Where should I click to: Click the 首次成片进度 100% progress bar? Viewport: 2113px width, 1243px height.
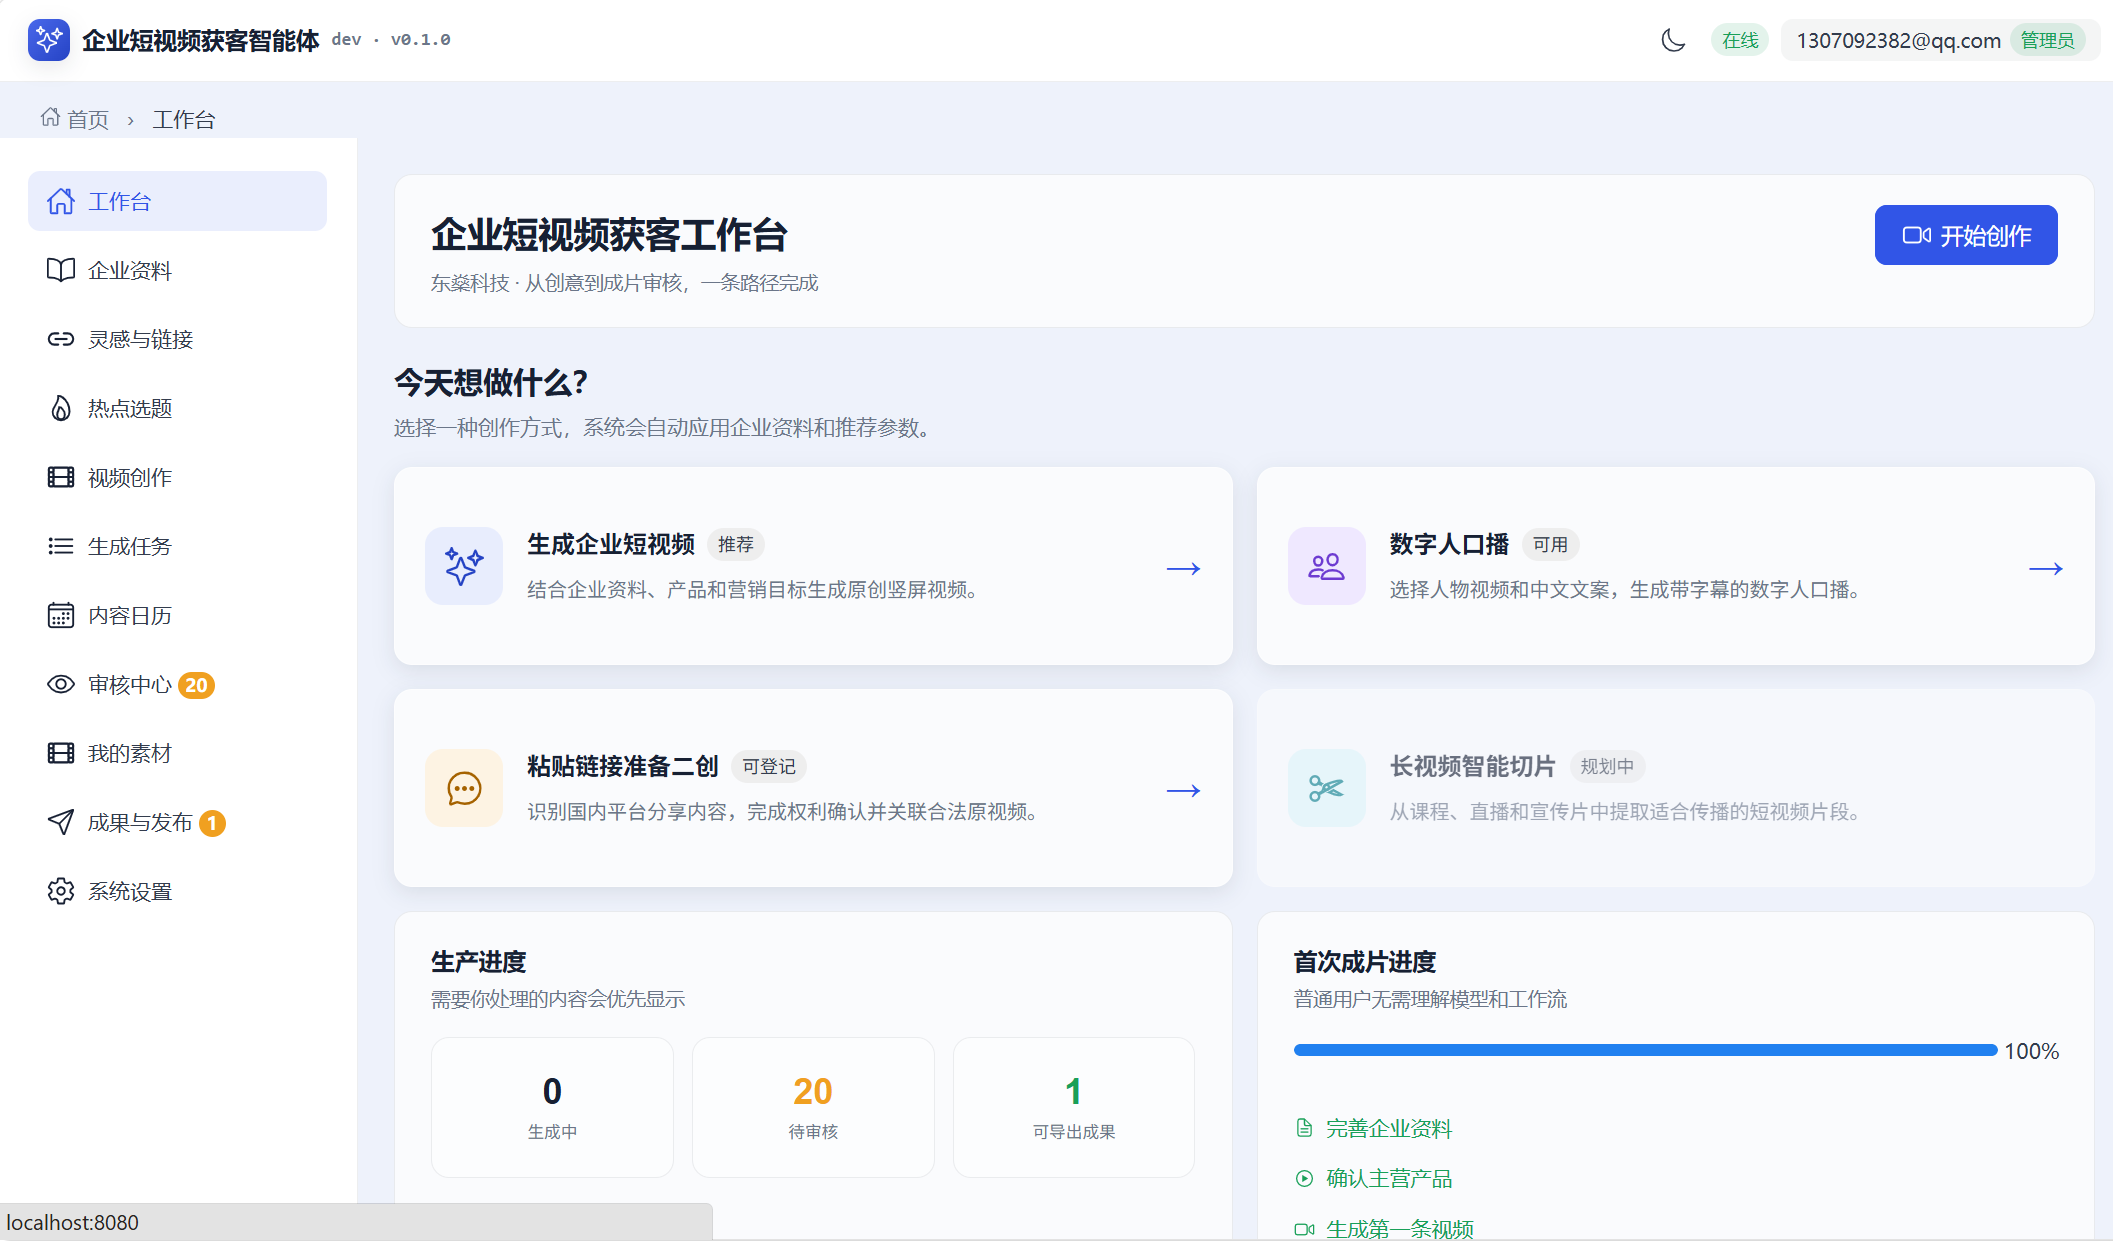click(x=1645, y=1050)
